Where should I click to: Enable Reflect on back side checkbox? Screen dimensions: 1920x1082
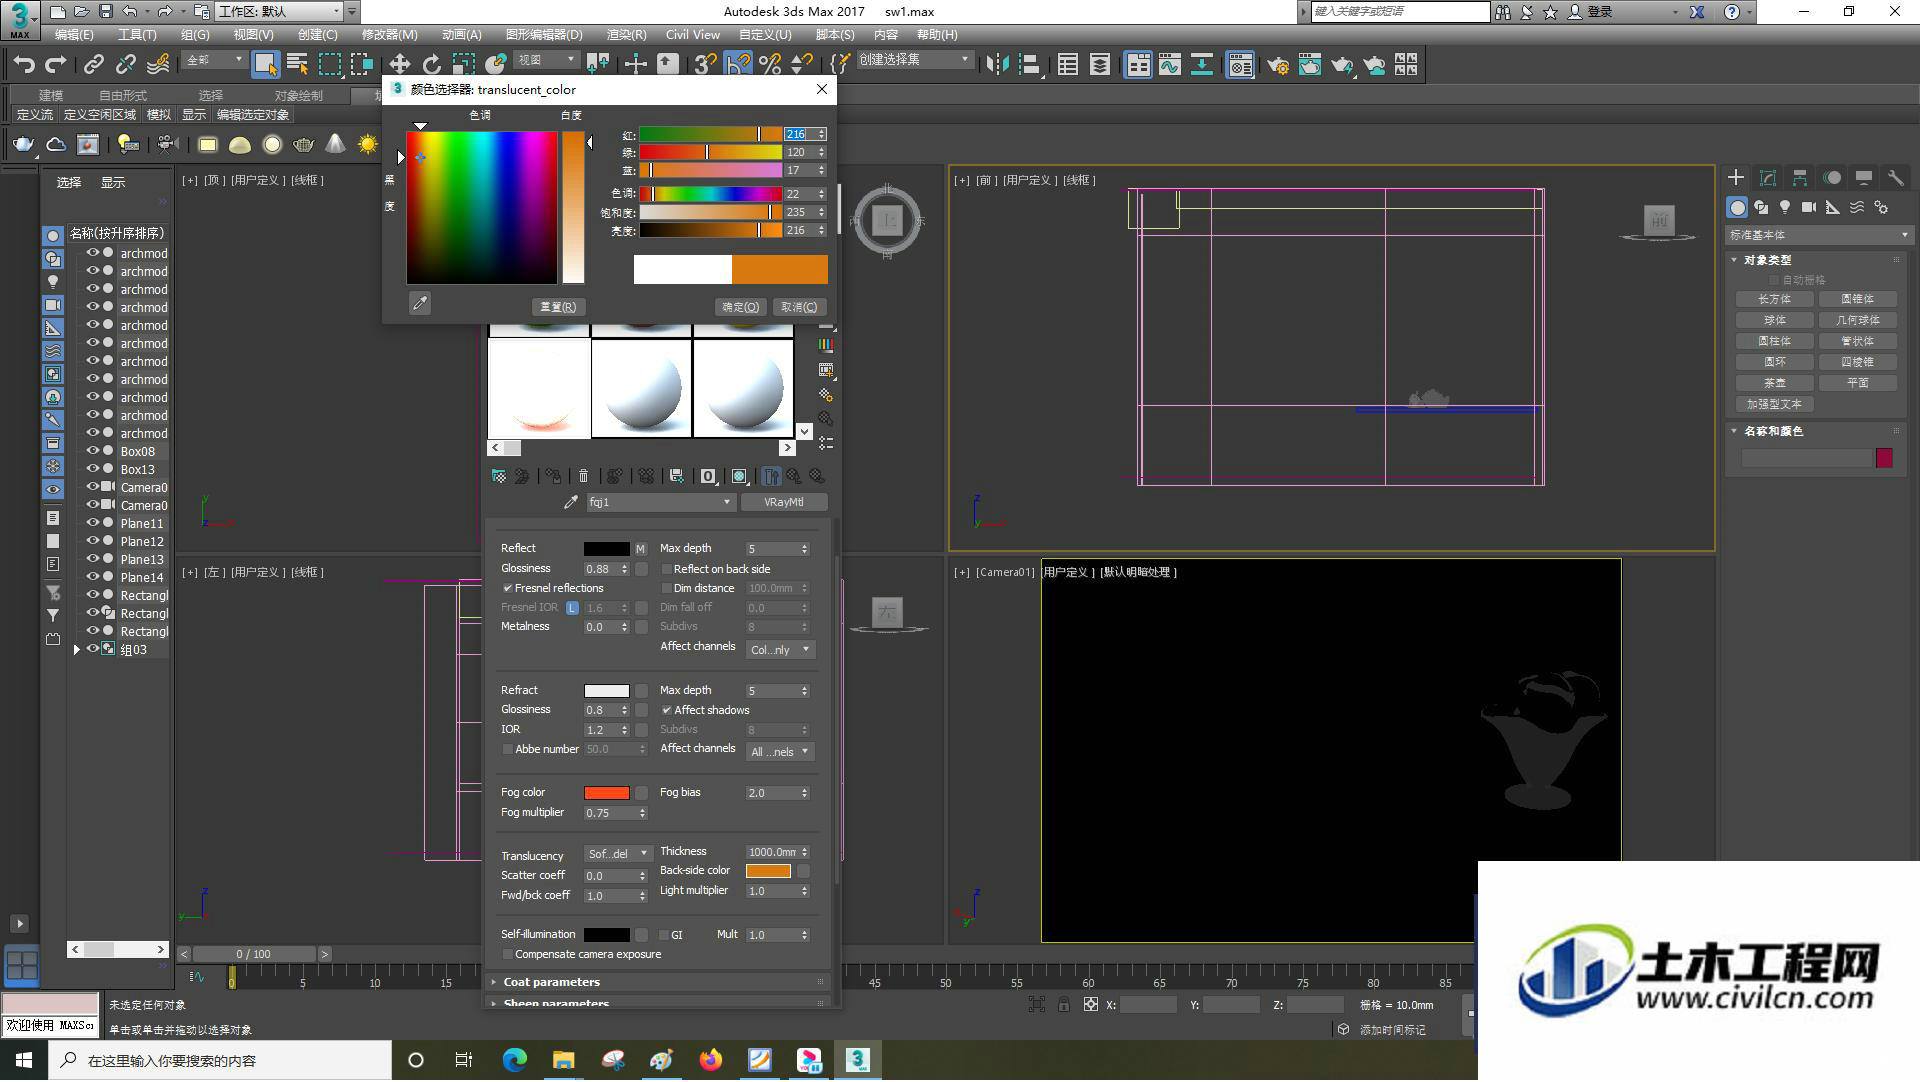(667, 569)
